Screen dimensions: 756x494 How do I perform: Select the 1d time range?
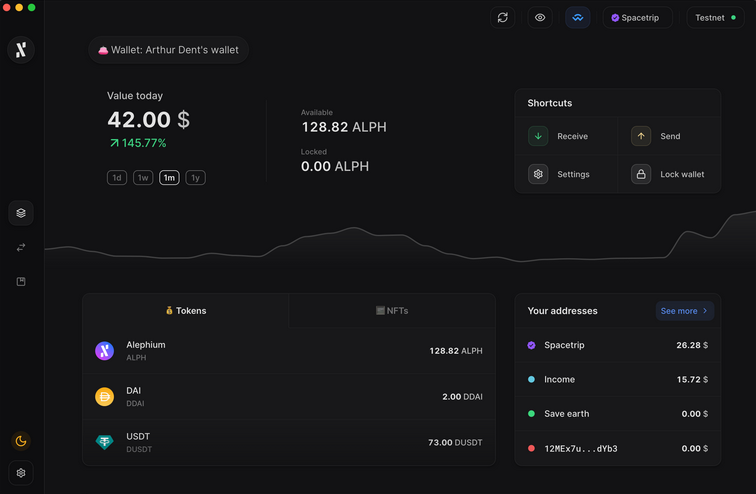[x=117, y=178]
